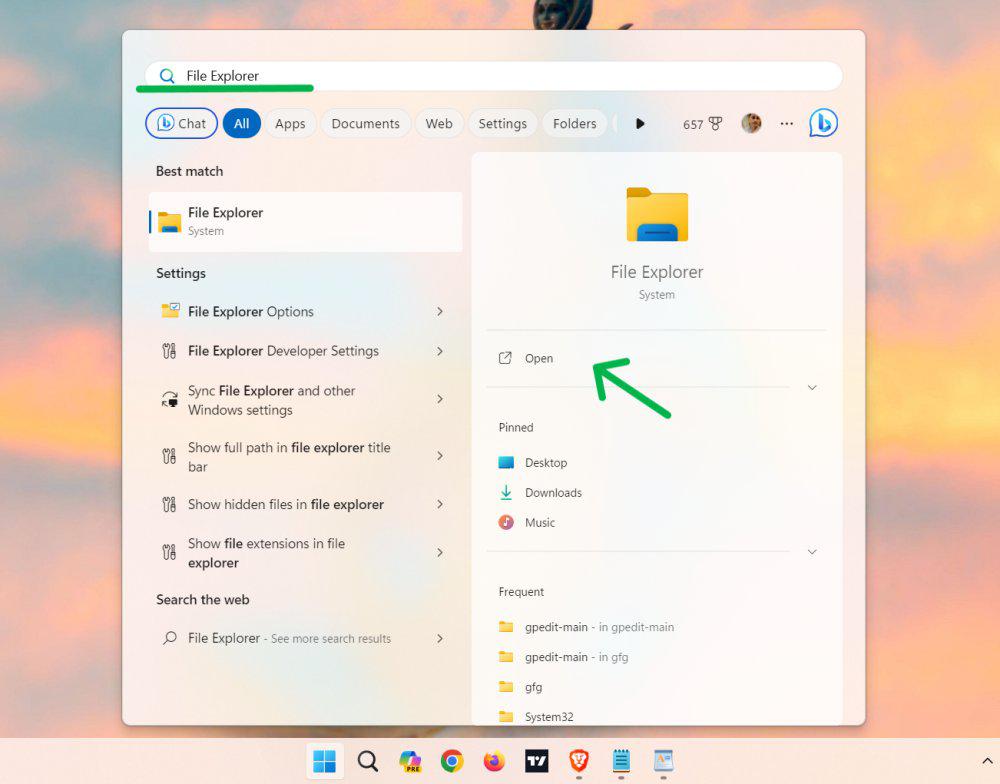Click the search magnifier icon in search box
1000x784 pixels.
click(x=167, y=76)
